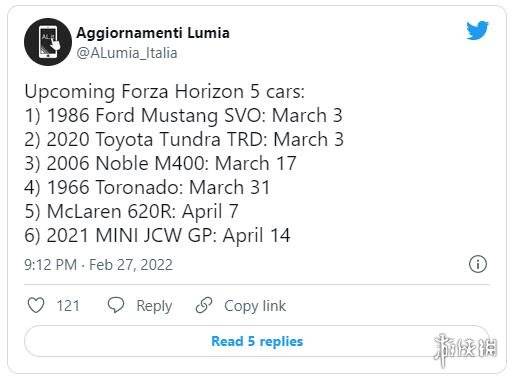Click the Upcoming Forza Horizon 5 cars line
This screenshot has height=378, width=512.
(x=165, y=92)
